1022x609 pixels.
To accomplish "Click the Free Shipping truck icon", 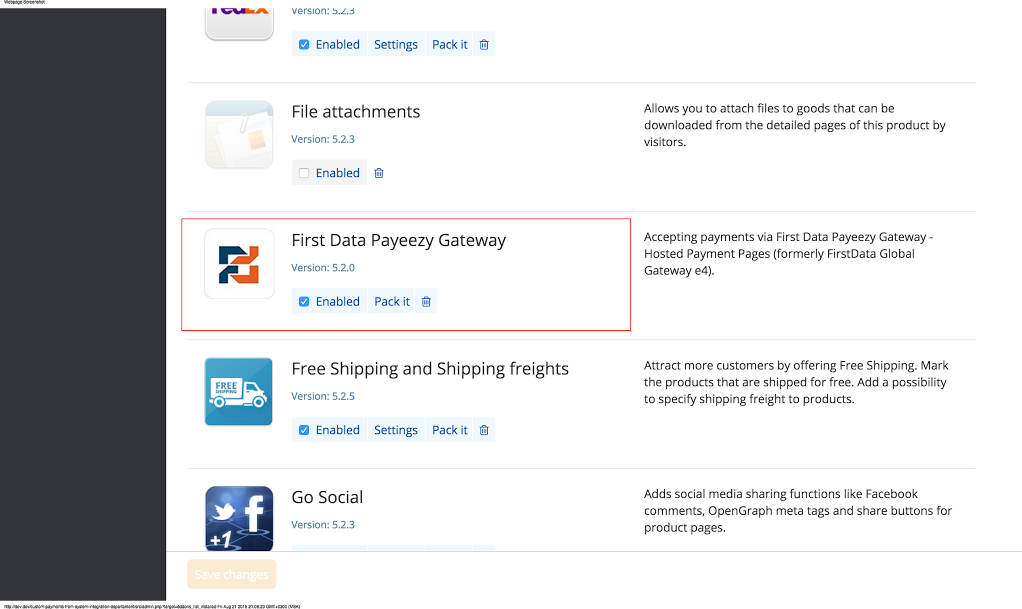I will click(238, 391).
